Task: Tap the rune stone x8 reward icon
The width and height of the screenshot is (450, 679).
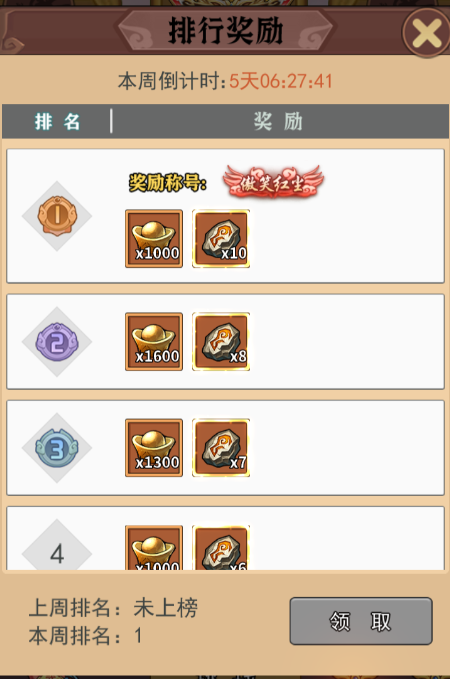Action: (221, 342)
